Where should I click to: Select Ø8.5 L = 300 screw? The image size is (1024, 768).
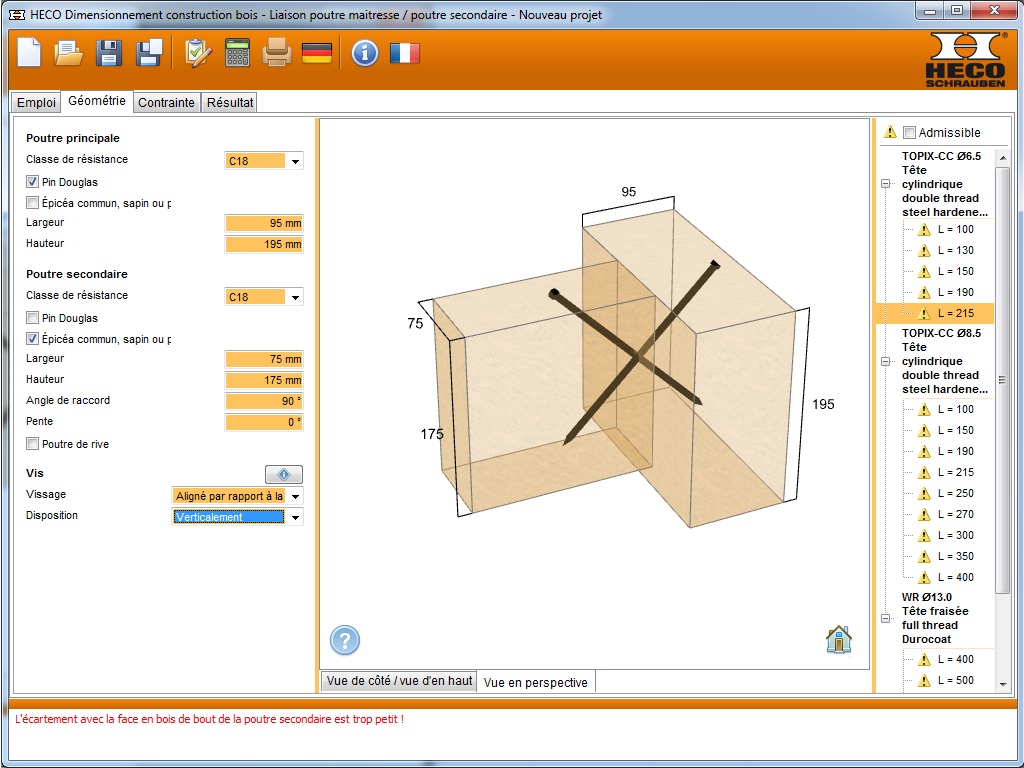point(955,535)
